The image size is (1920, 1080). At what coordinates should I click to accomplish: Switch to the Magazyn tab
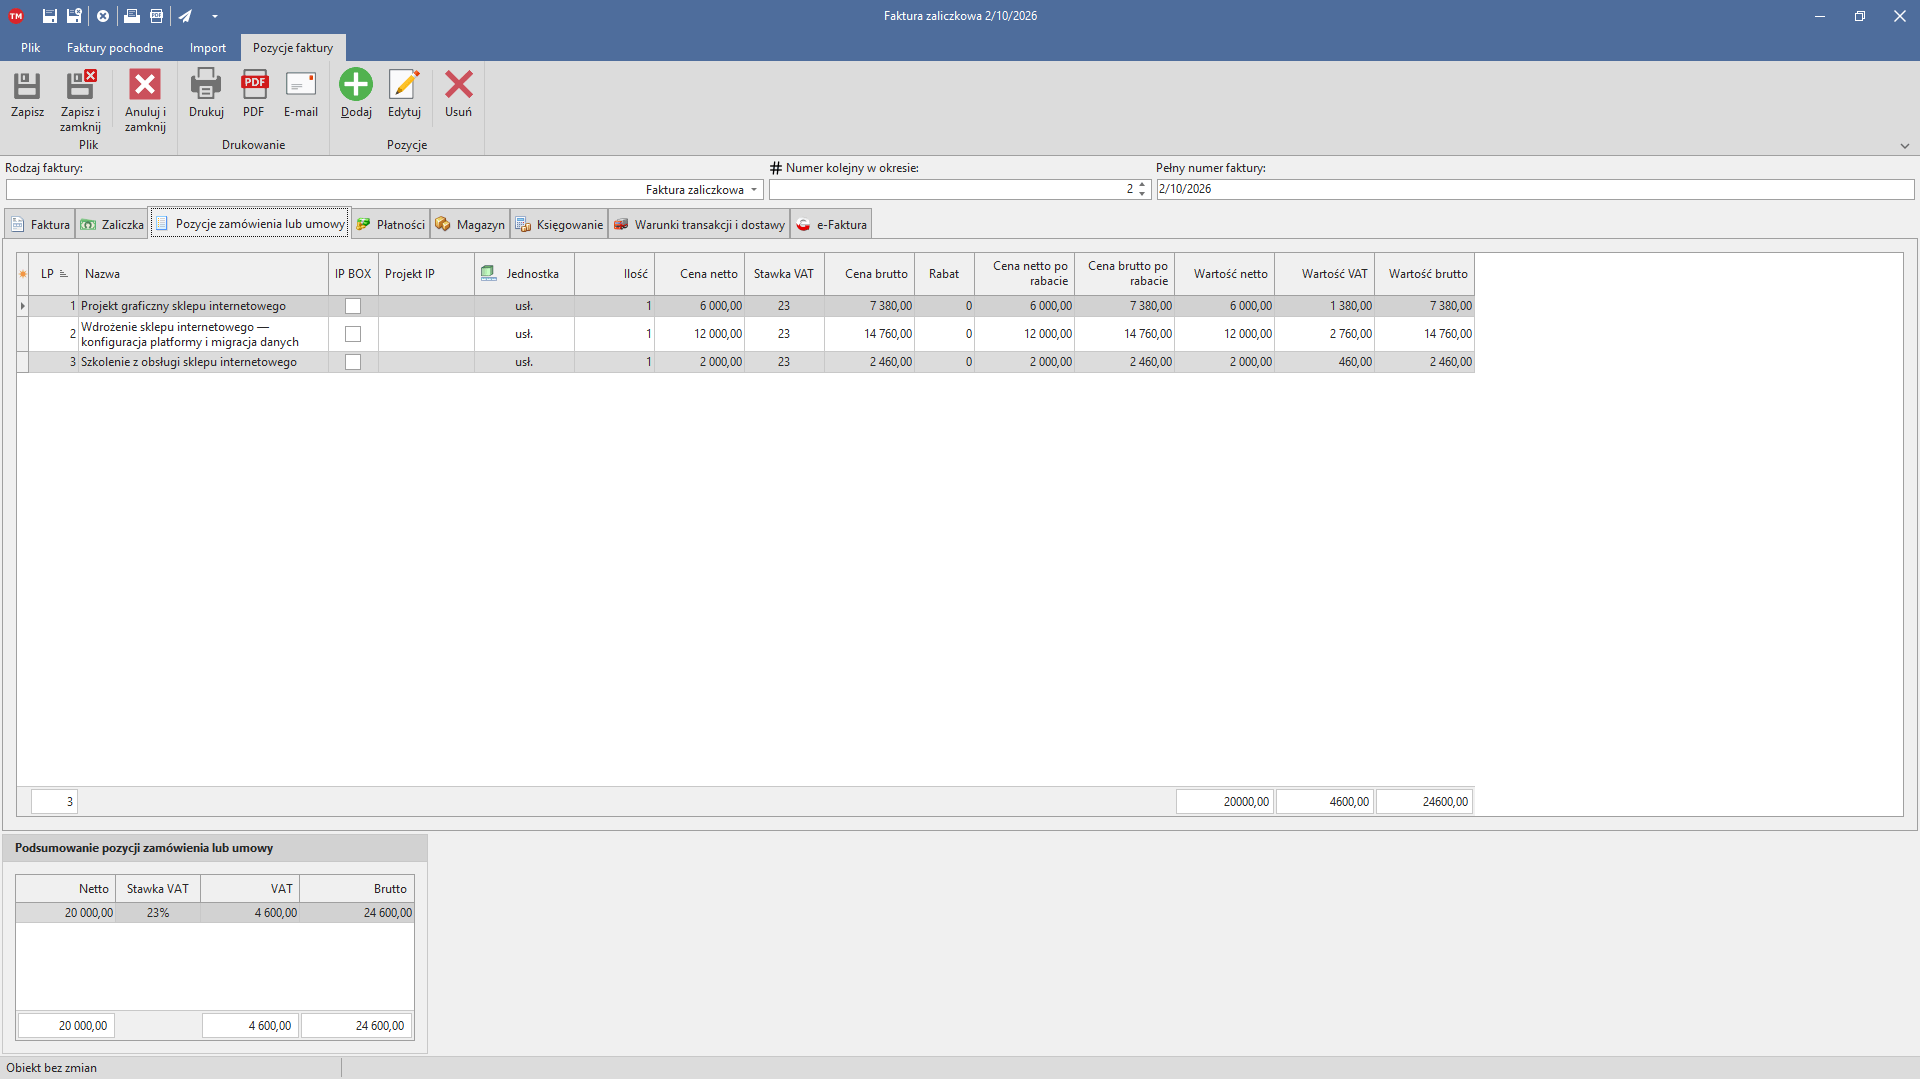click(471, 225)
